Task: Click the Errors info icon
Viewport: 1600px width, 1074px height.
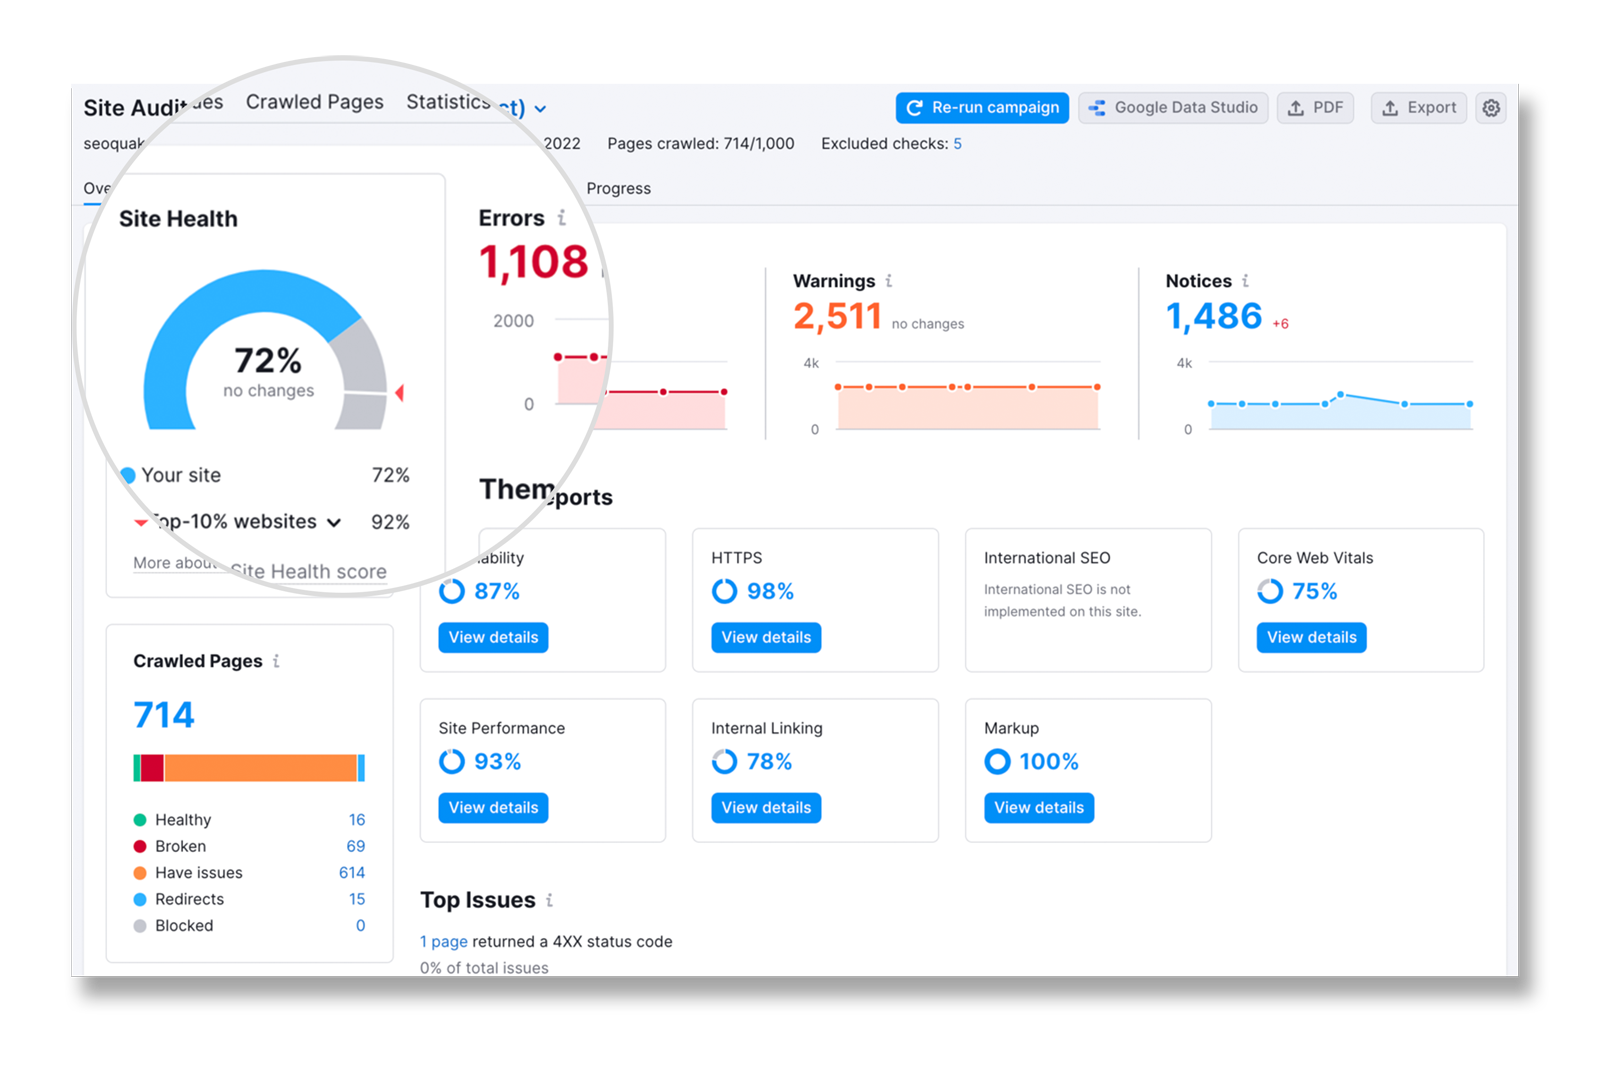Action: [x=562, y=218]
